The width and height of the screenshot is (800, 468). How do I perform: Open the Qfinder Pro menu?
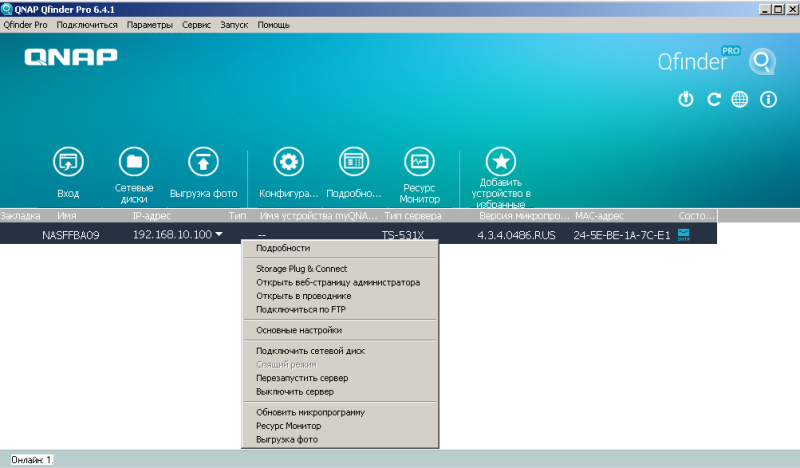[25, 24]
